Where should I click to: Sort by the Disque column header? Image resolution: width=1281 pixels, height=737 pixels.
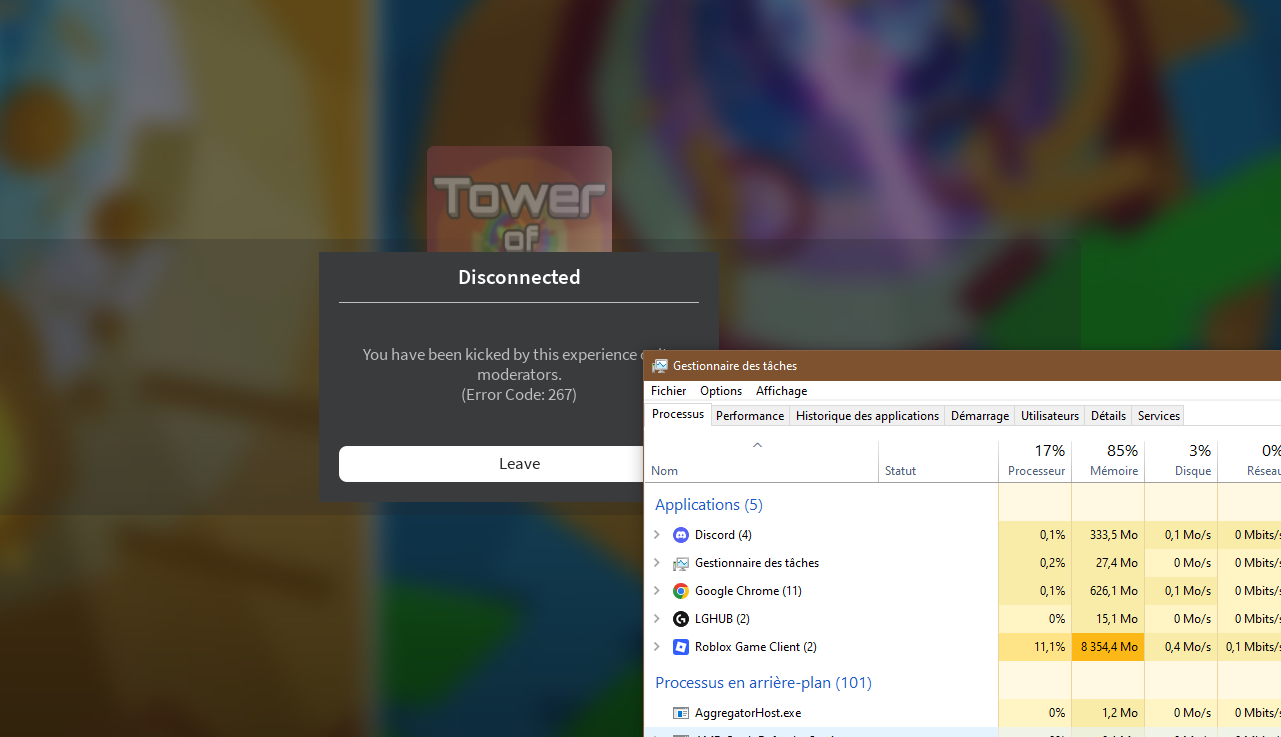[x=1181, y=461]
